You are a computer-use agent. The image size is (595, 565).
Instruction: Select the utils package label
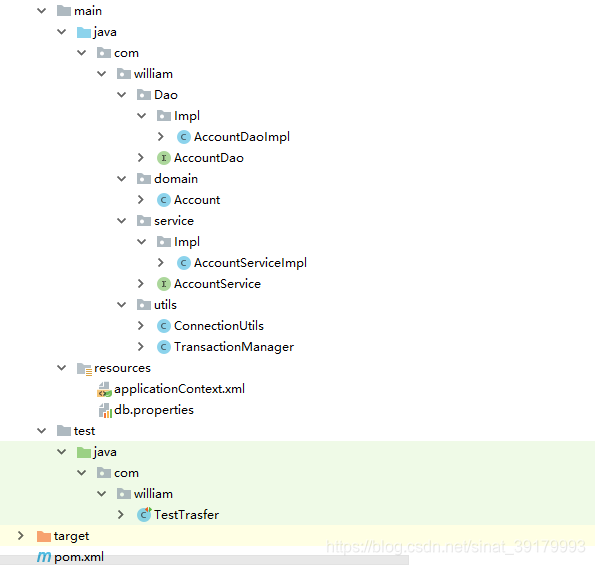165,305
